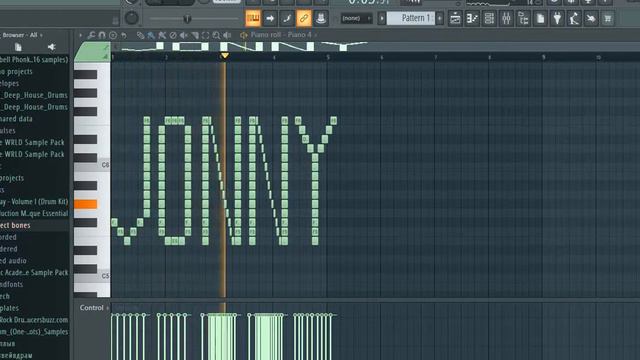The width and height of the screenshot is (640, 360).
Task: Open the Mixer view icon
Action: tap(506, 18)
